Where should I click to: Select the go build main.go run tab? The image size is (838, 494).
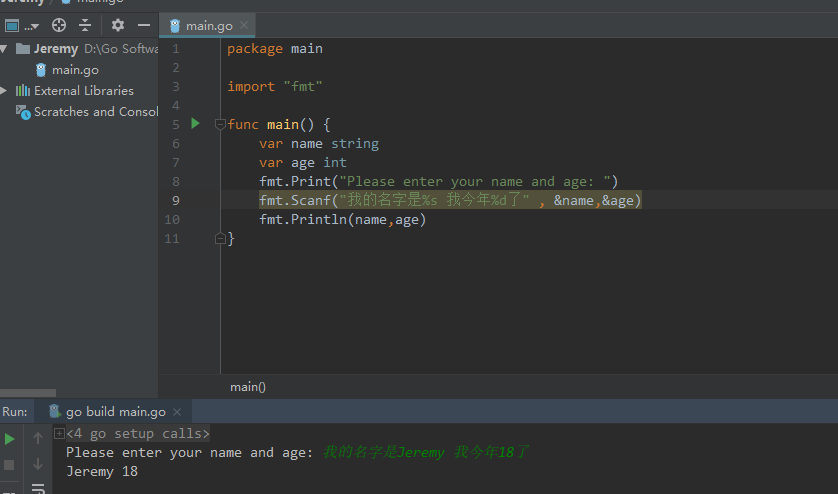coord(115,412)
